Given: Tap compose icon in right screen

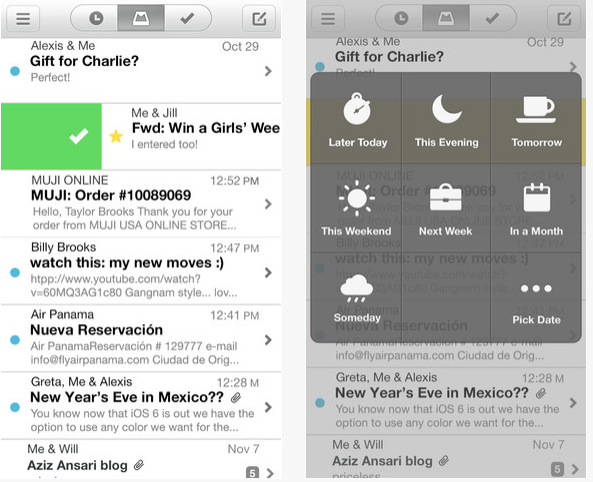Looking at the screenshot, I should click(564, 18).
